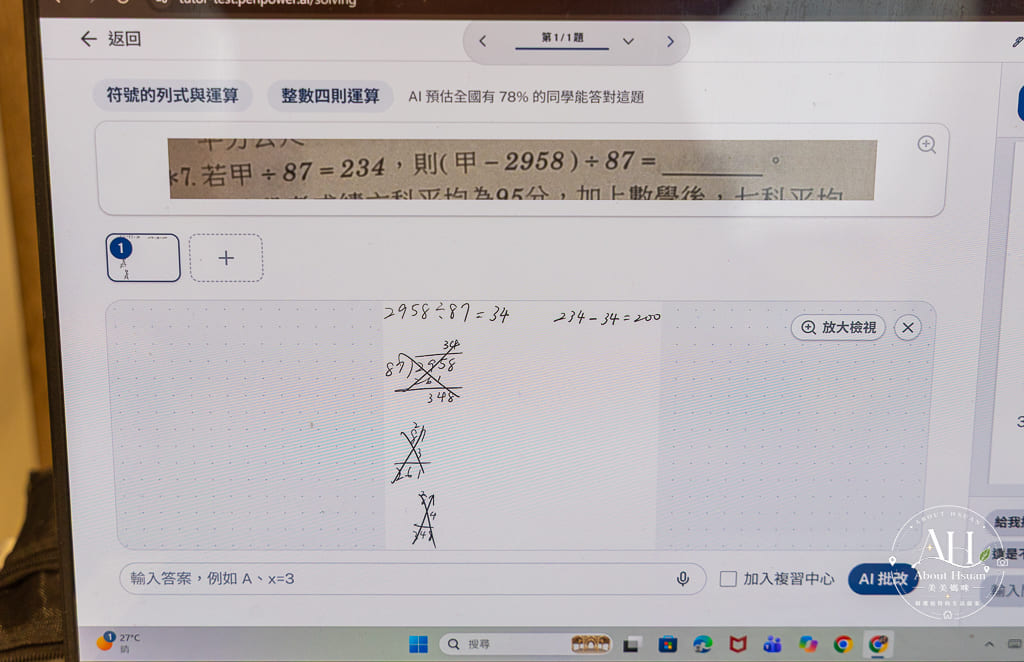Image resolution: width=1024 pixels, height=662 pixels.
Task: Select handwriting page 1 thumbnail
Action: tap(143, 258)
